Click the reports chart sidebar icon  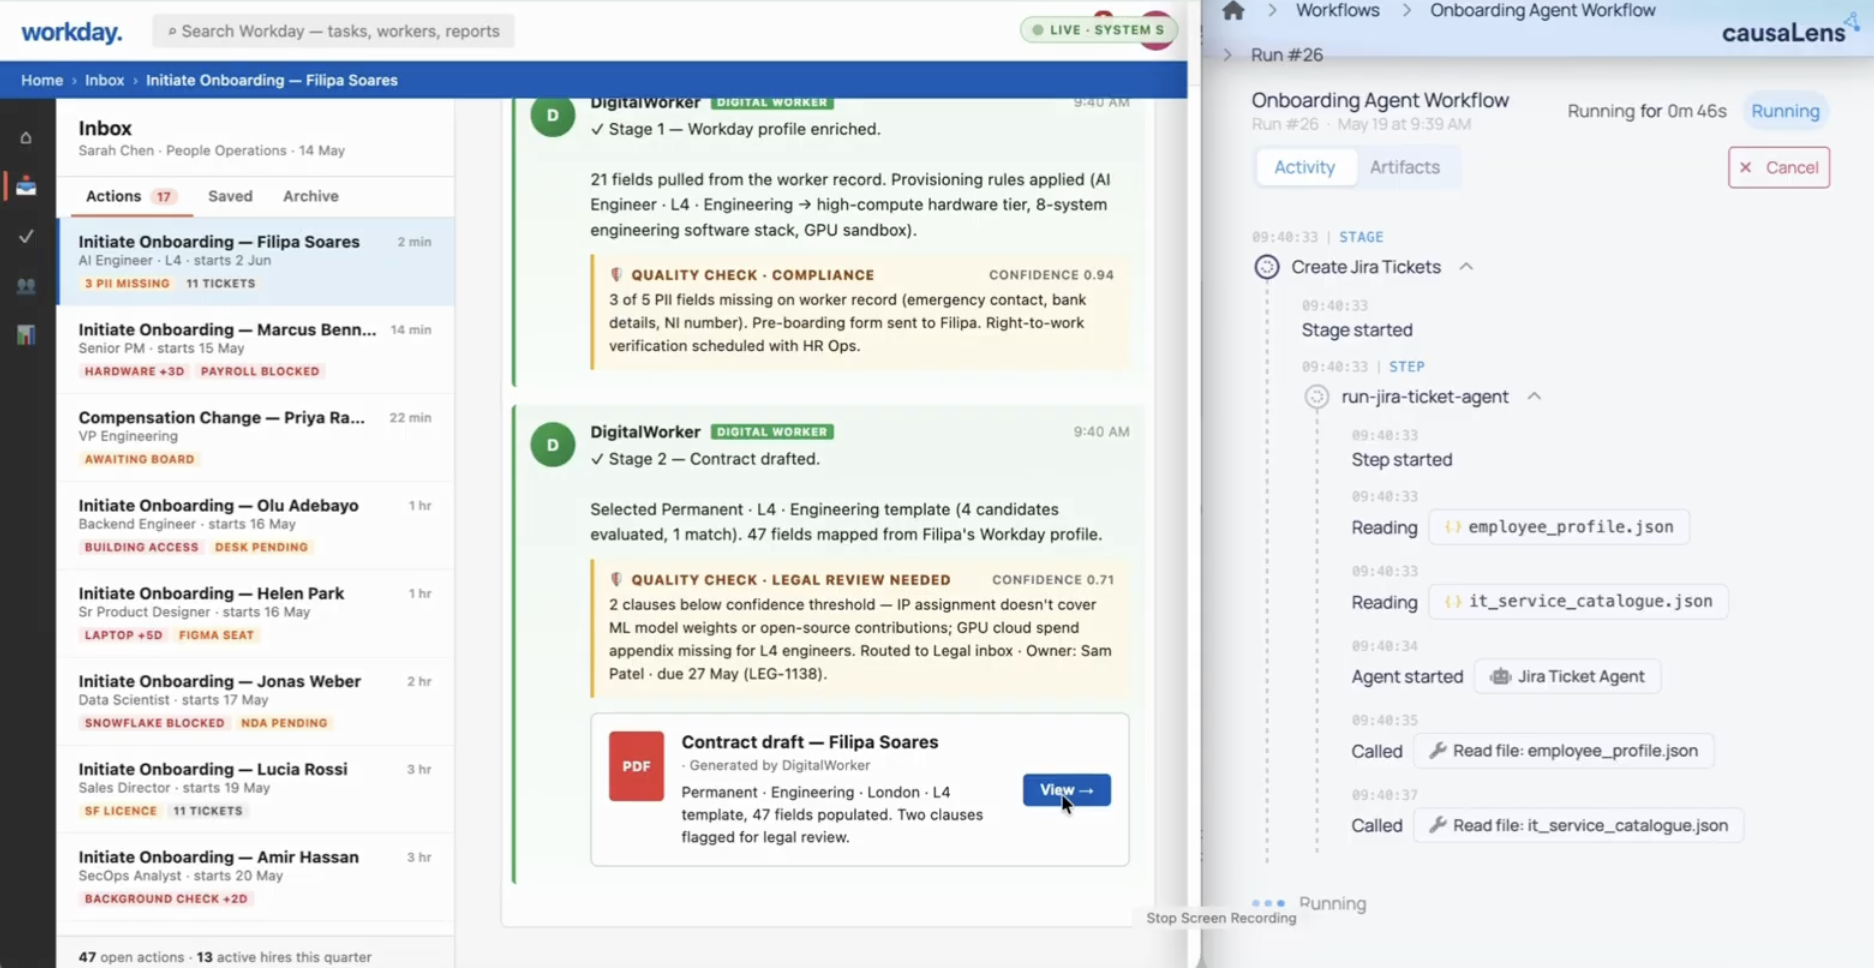point(26,335)
